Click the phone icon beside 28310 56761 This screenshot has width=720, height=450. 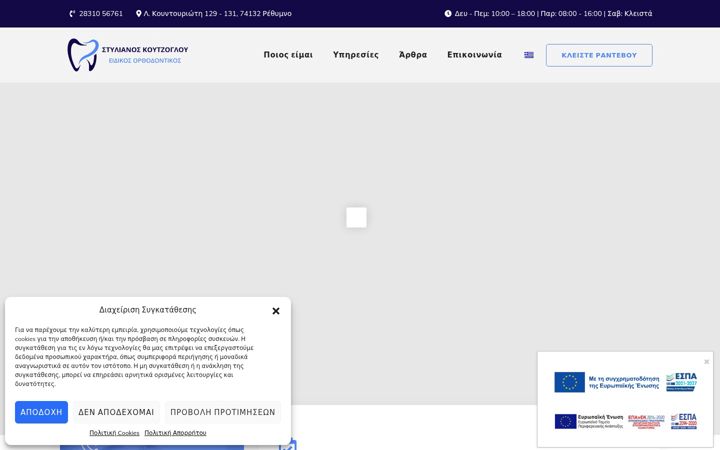pyautogui.click(x=72, y=14)
